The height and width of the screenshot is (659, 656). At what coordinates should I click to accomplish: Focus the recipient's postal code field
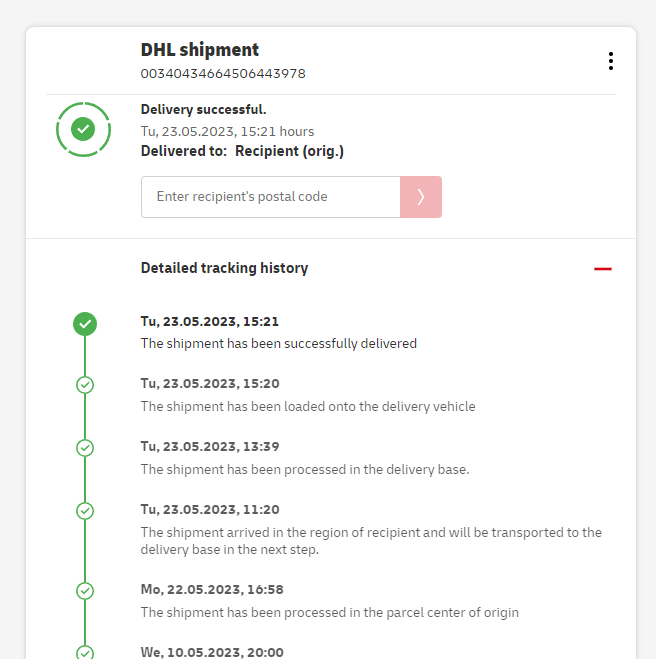(x=270, y=197)
